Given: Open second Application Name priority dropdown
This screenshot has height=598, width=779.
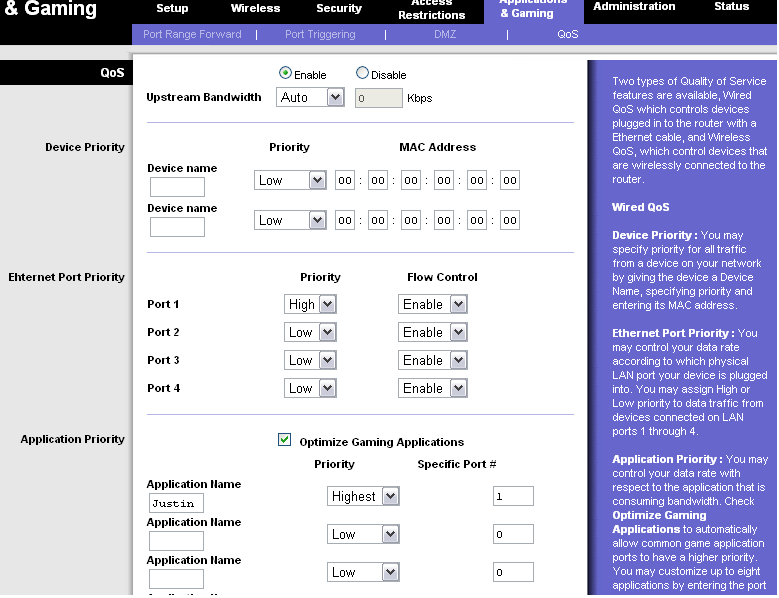Looking at the screenshot, I should click(363, 534).
